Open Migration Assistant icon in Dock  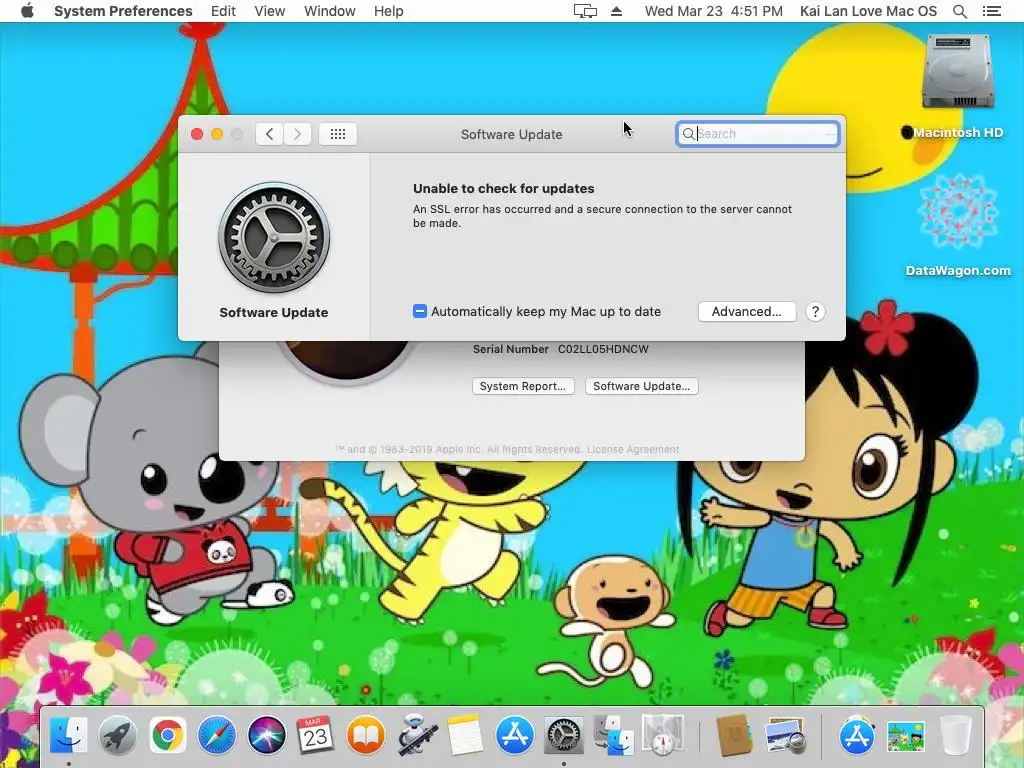click(x=614, y=735)
